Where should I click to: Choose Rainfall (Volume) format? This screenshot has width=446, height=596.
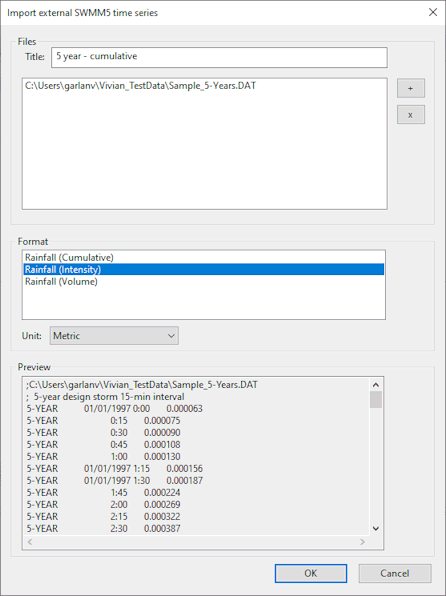point(204,282)
